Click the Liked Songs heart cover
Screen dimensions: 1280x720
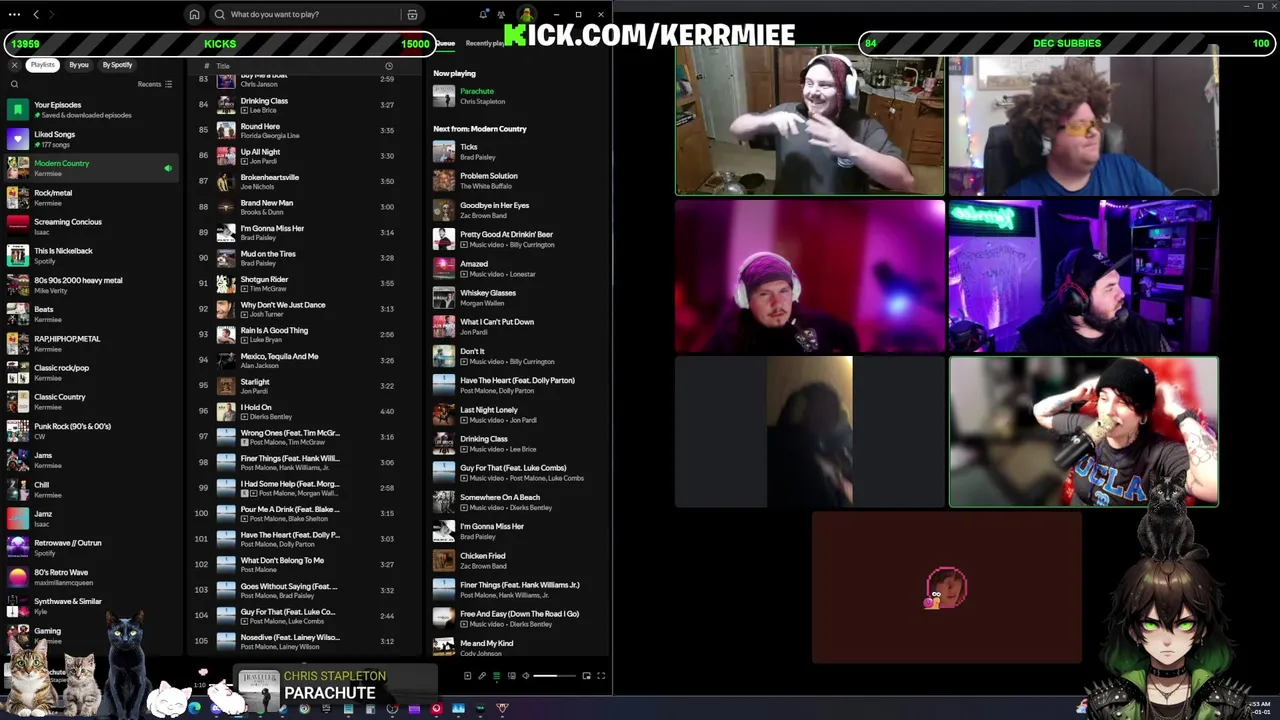[x=18, y=139]
